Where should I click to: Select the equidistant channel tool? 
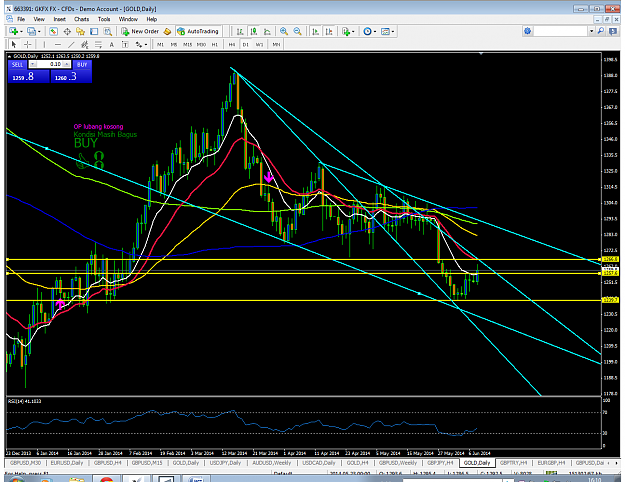85,44
